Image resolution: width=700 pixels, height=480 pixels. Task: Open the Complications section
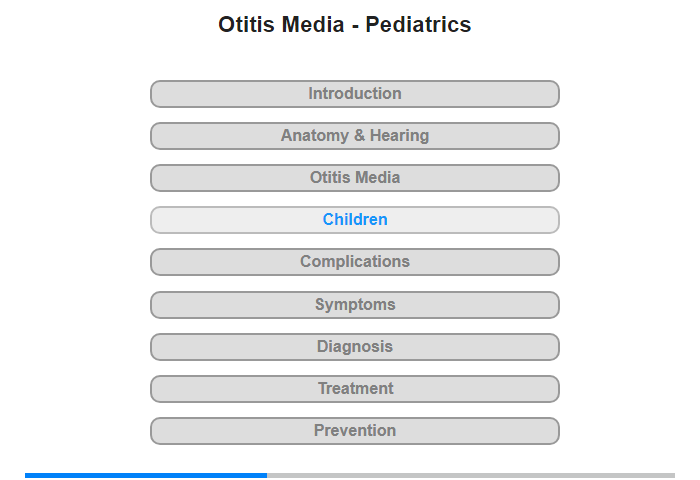(x=354, y=262)
